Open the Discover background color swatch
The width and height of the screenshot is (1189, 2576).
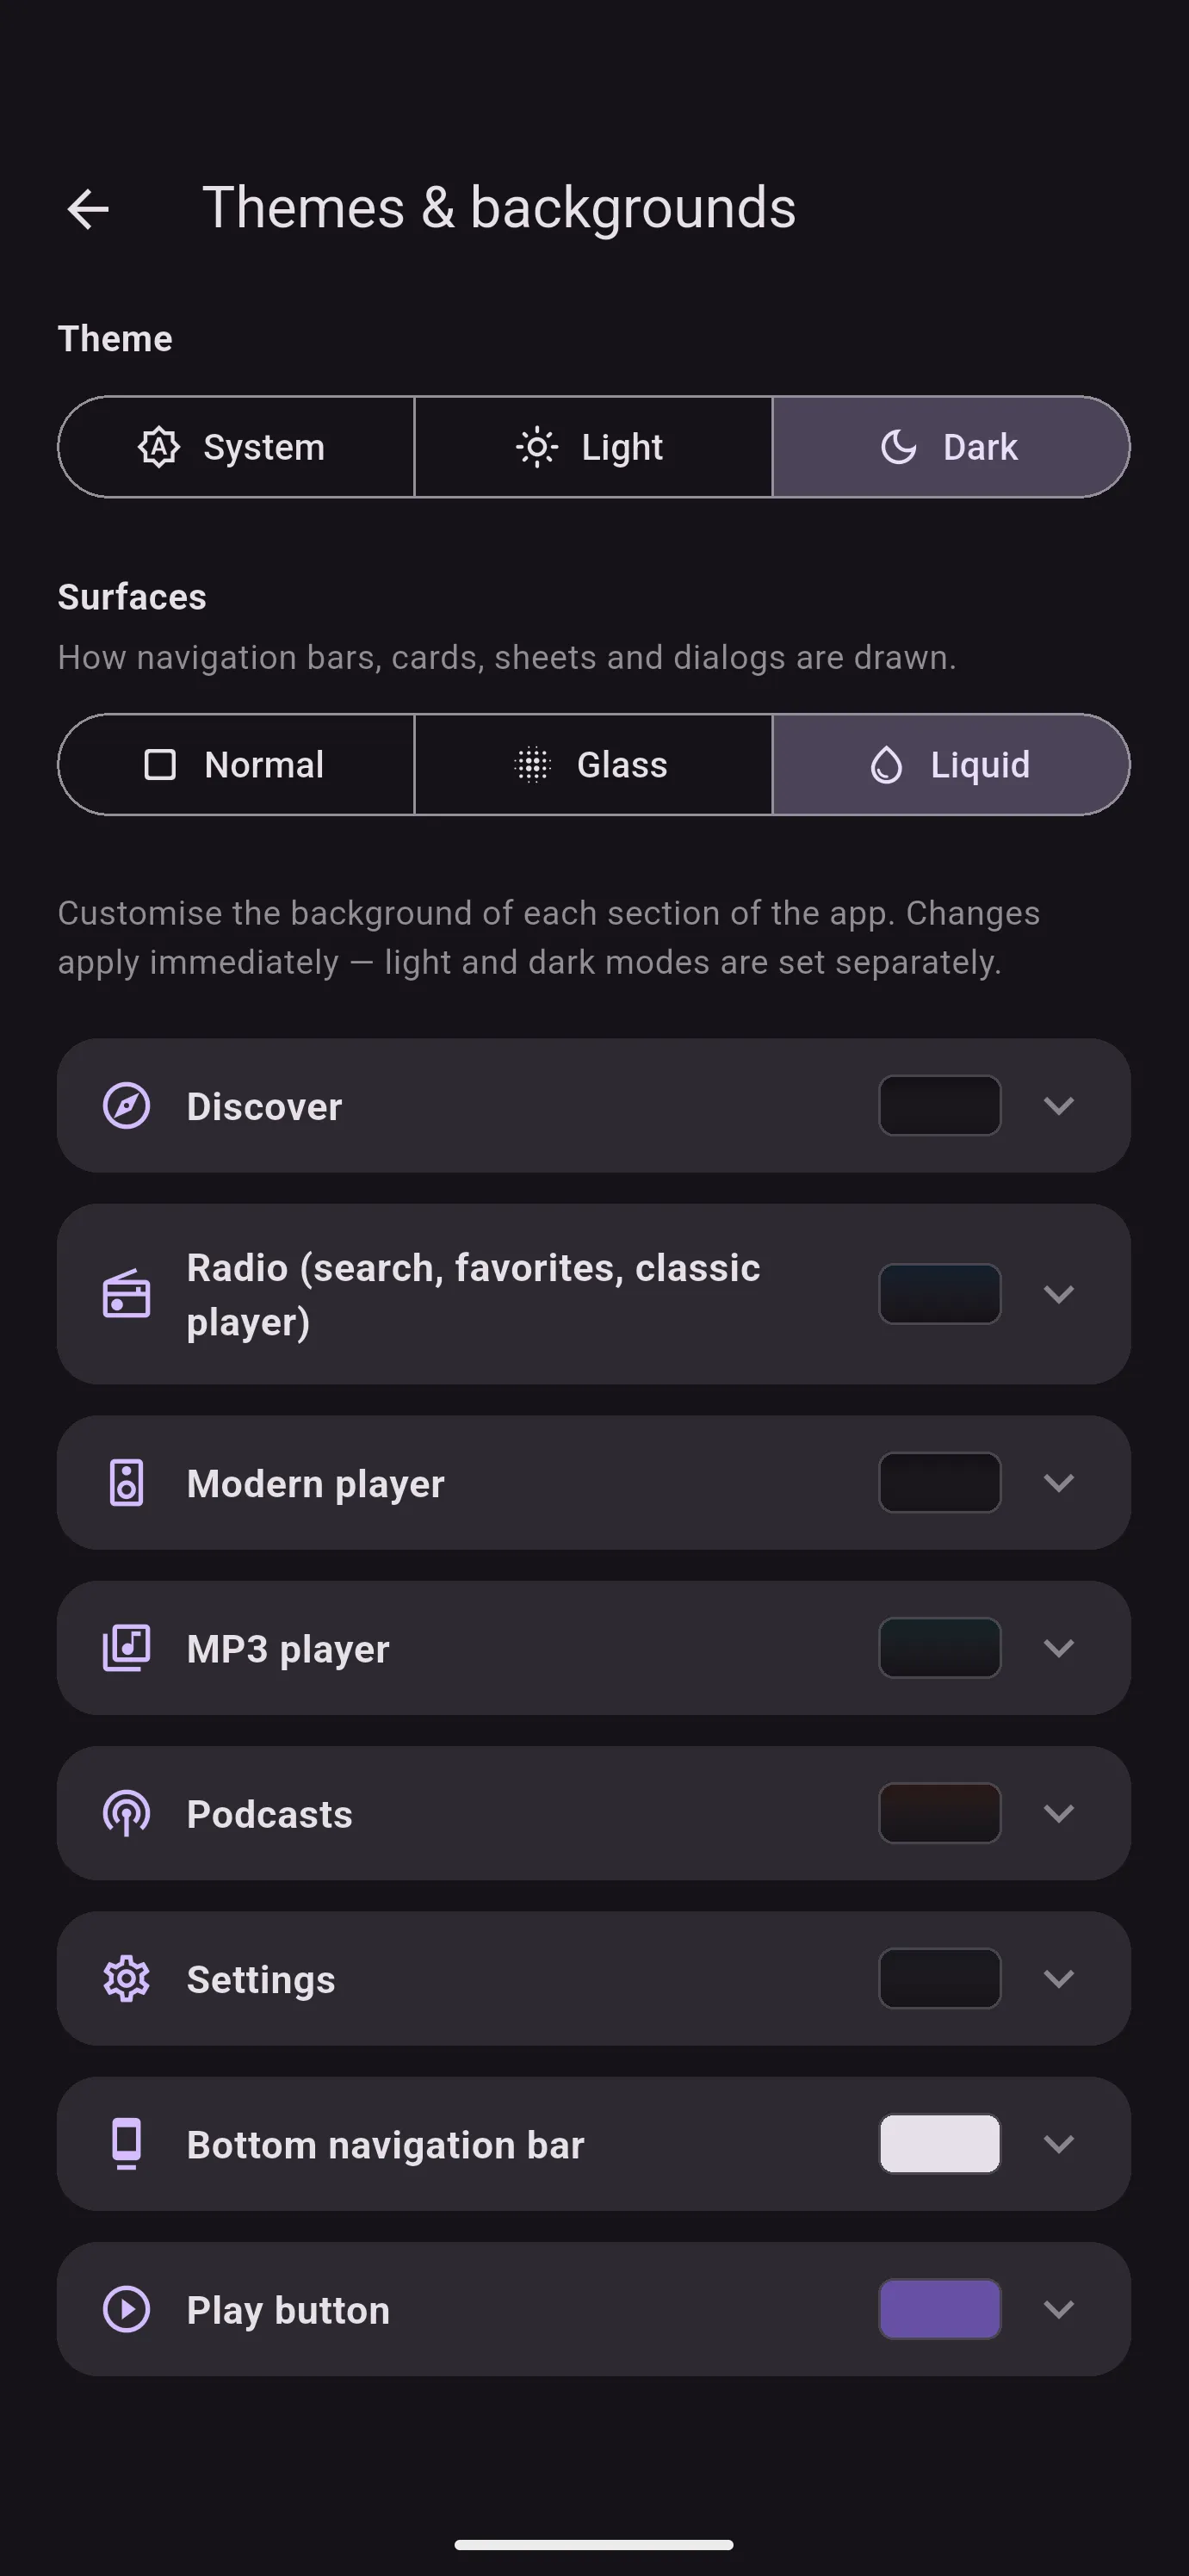click(940, 1106)
